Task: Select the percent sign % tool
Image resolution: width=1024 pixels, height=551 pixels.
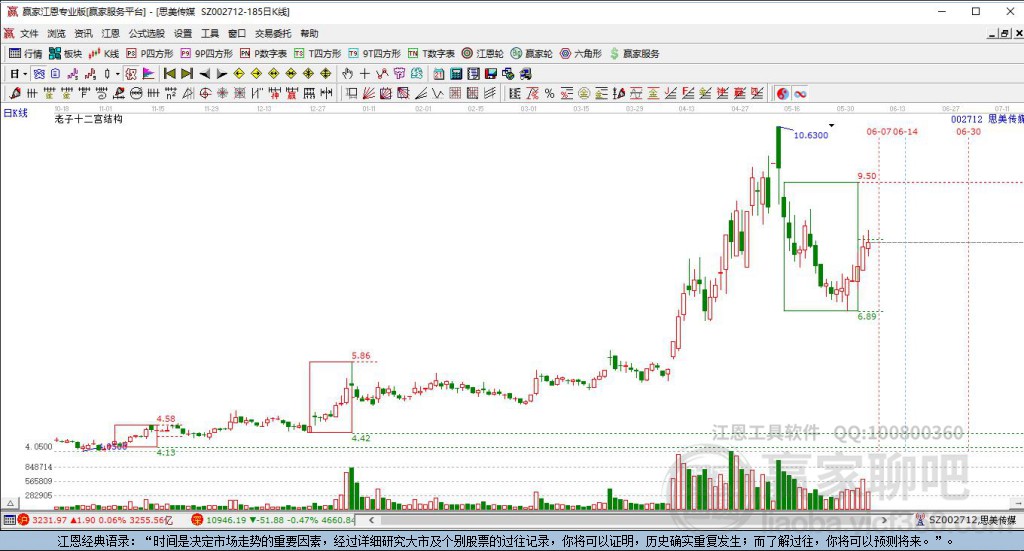Action: point(549,93)
